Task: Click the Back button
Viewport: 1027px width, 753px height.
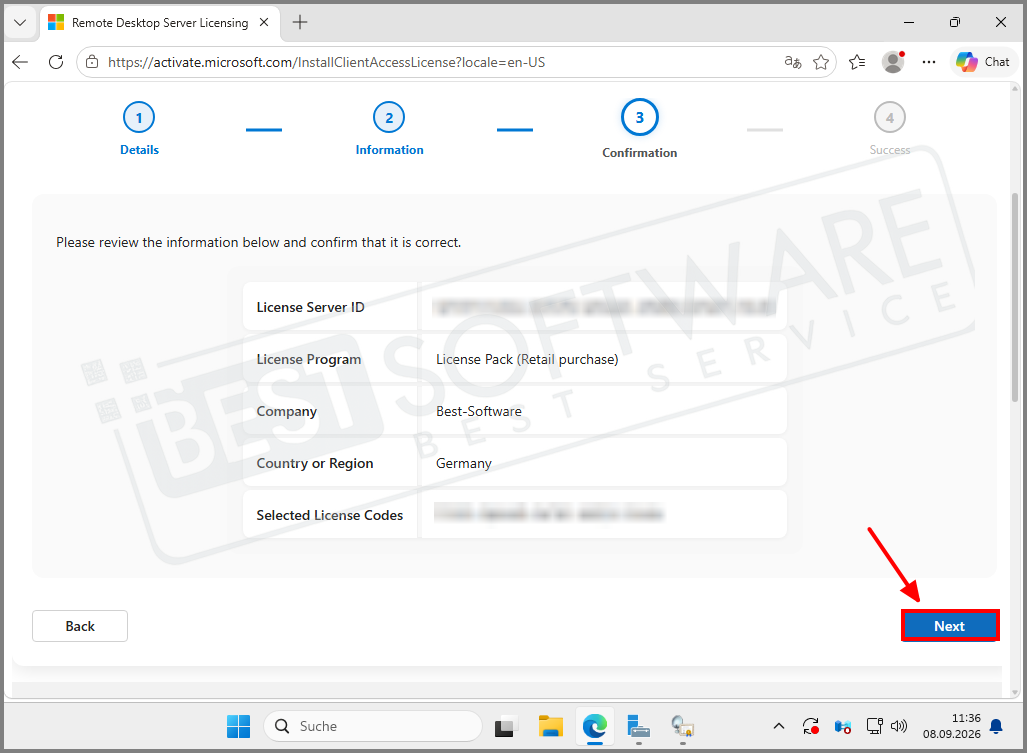Action: (x=80, y=626)
